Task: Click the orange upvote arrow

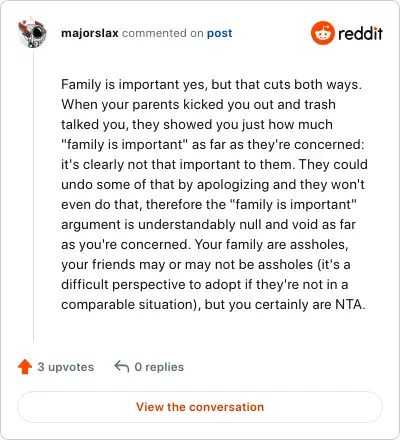Action: pyautogui.click(x=25, y=367)
